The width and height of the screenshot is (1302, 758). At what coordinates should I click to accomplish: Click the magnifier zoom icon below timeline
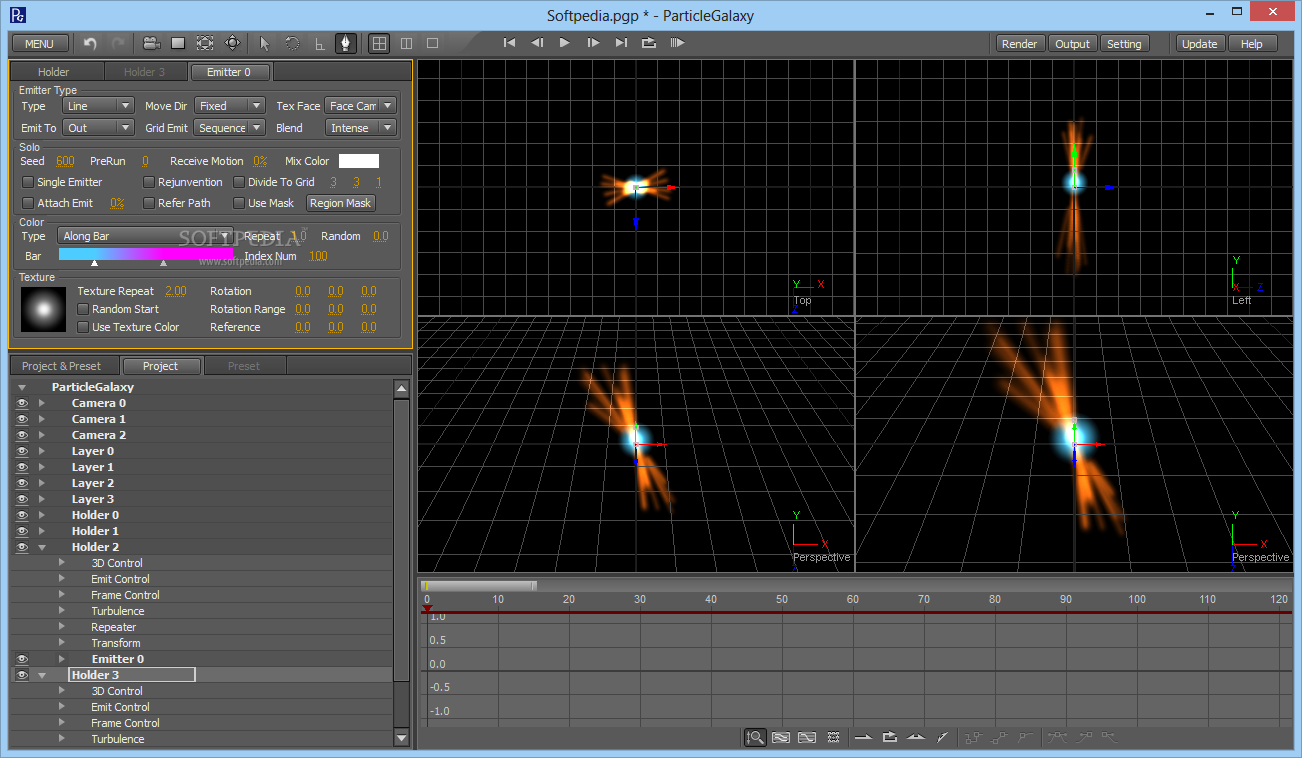(755, 738)
